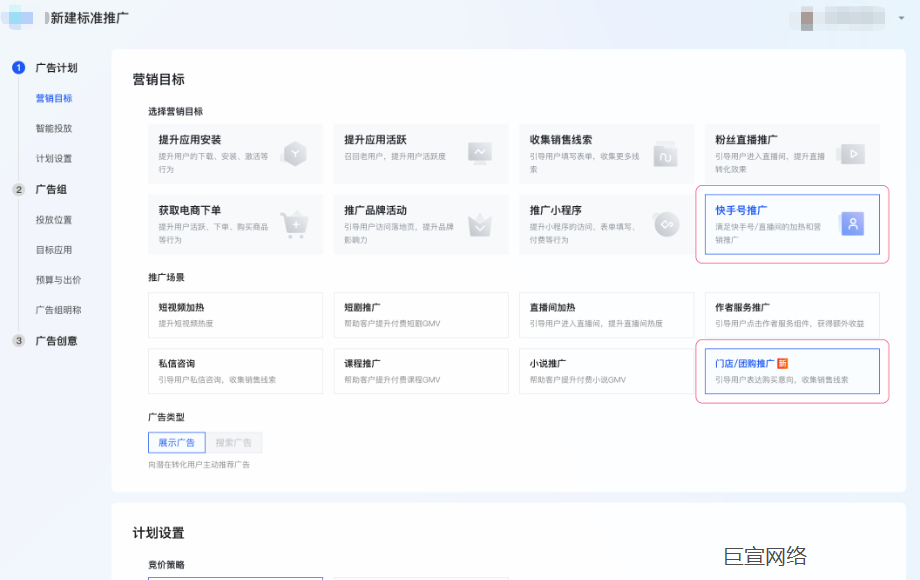Switch ad type to 搜索广告
This screenshot has width=920, height=580.
tap(234, 443)
